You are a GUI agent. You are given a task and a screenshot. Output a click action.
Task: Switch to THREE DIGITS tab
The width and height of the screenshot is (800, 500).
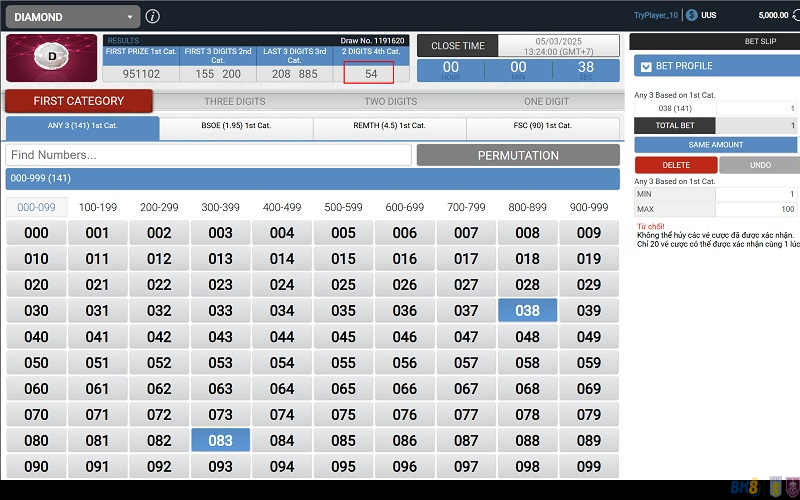pos(233,101)
